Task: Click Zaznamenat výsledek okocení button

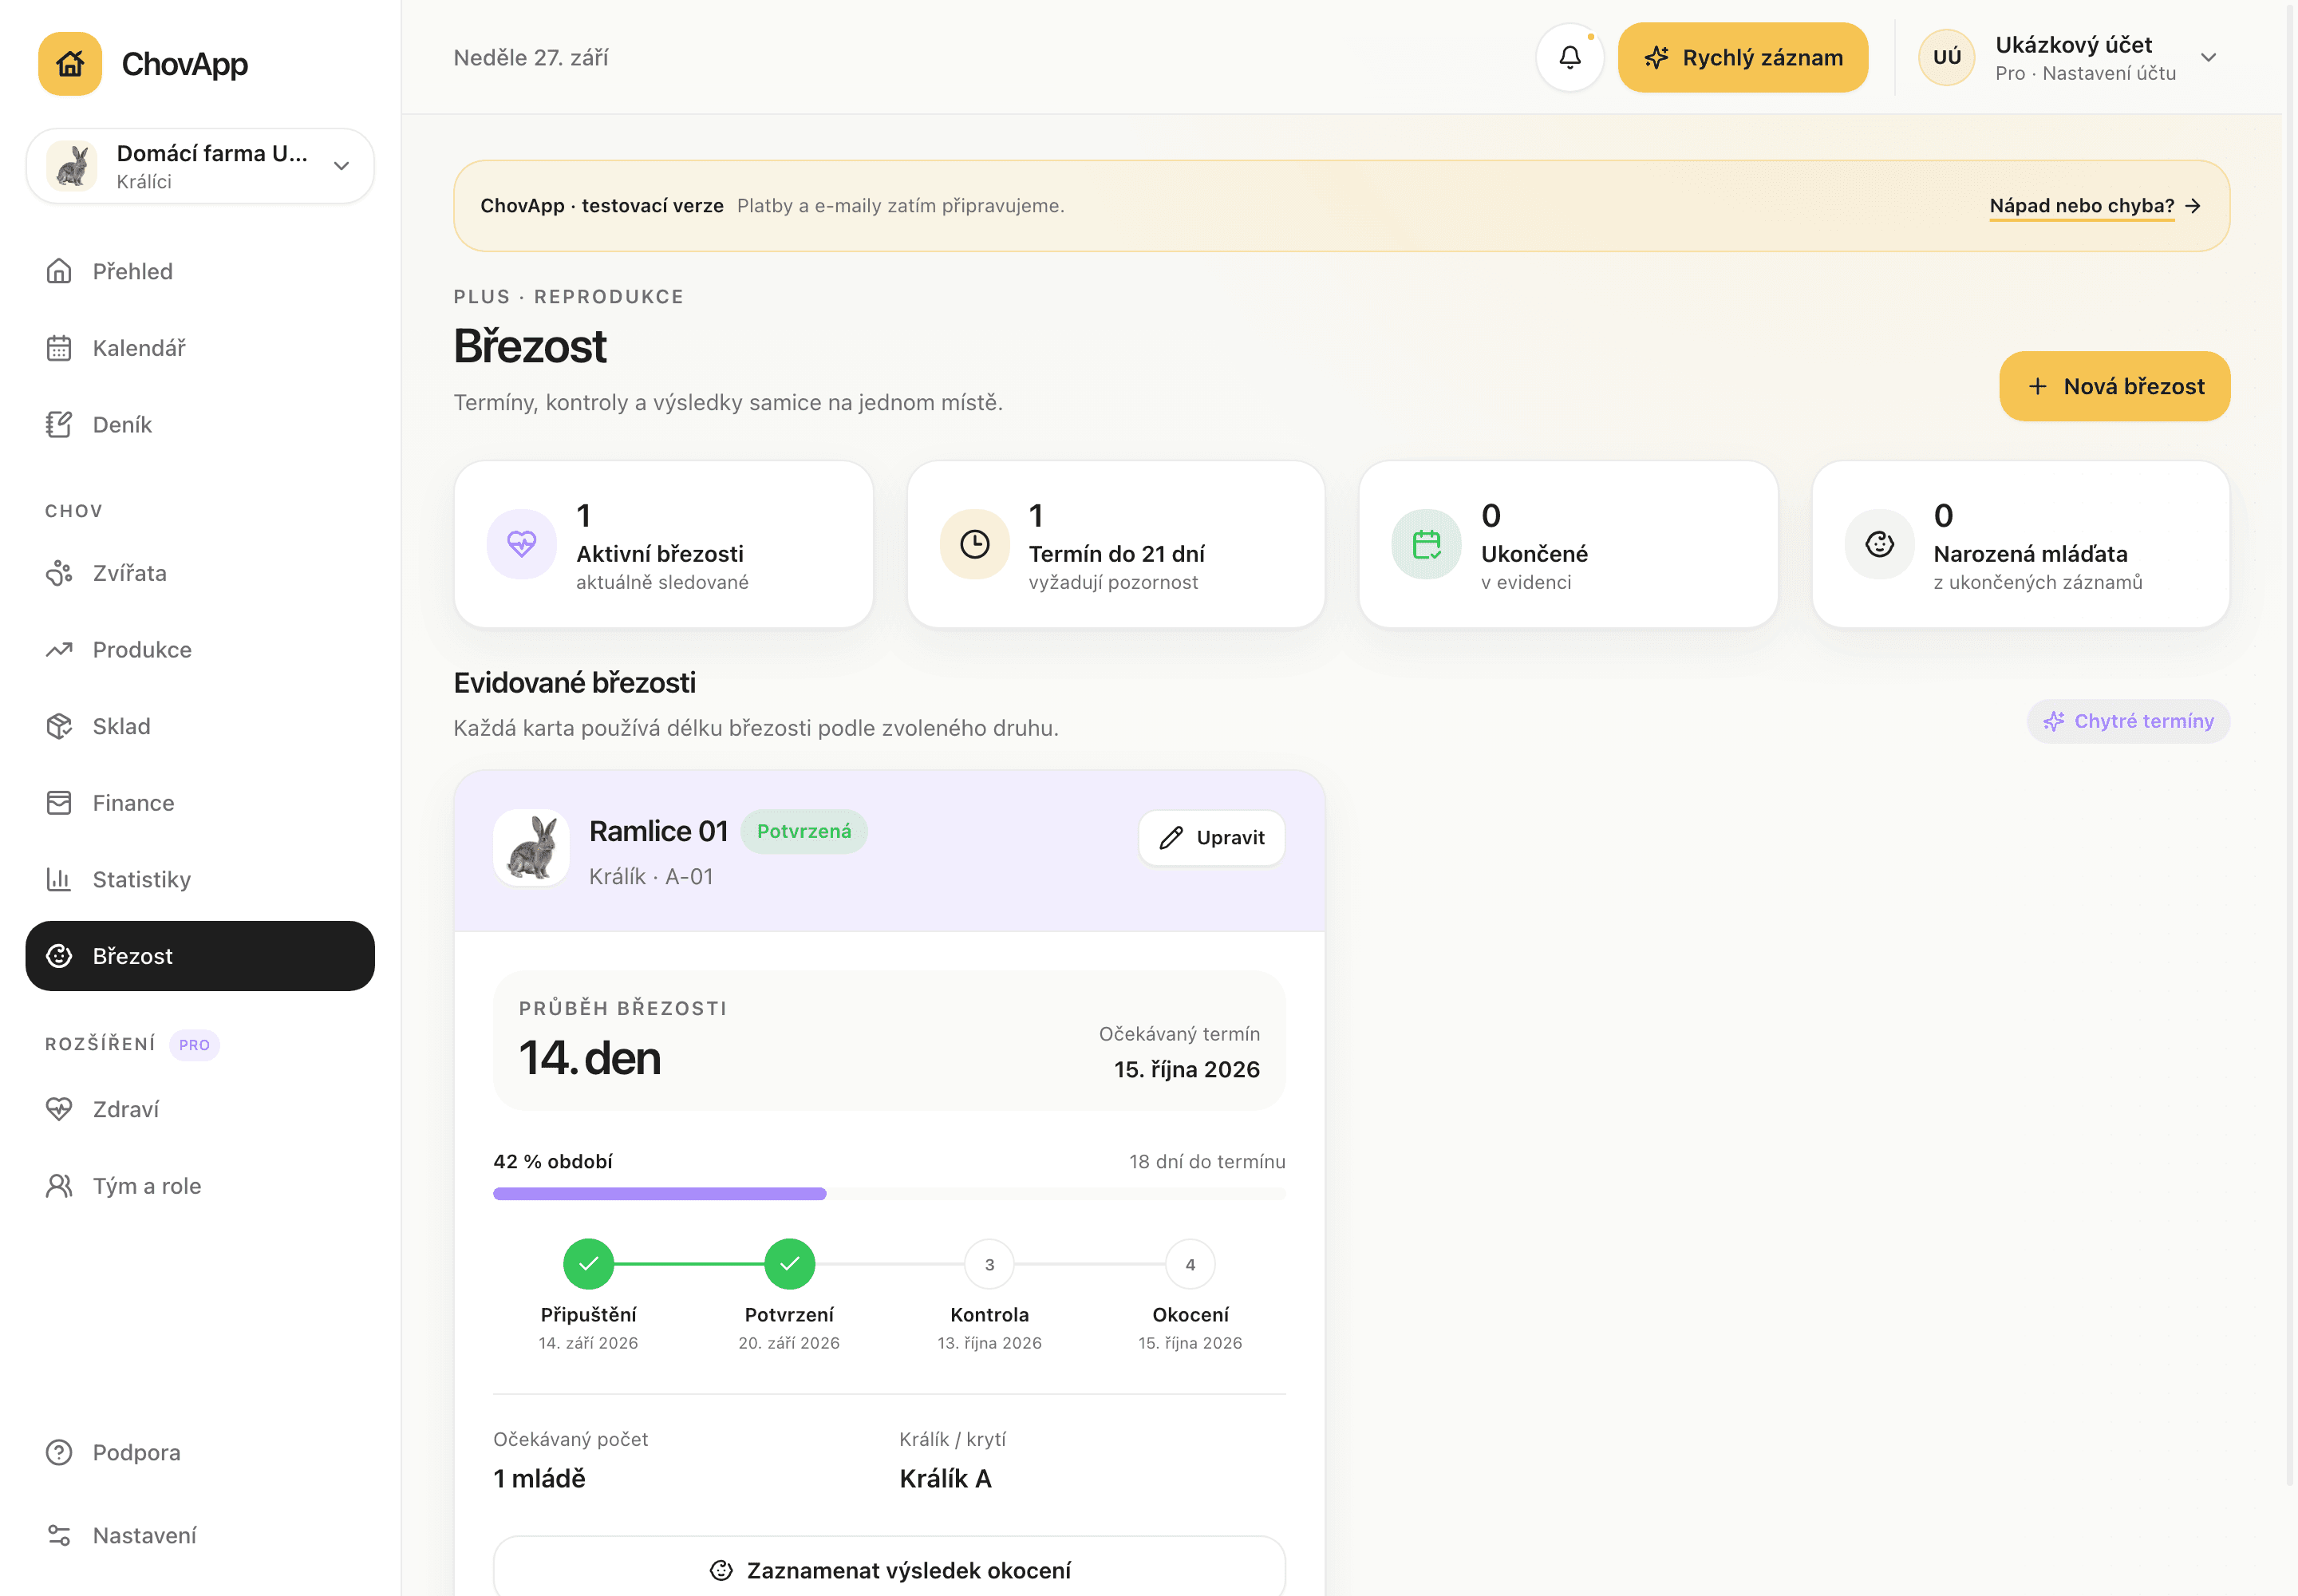Action: 889,1570
